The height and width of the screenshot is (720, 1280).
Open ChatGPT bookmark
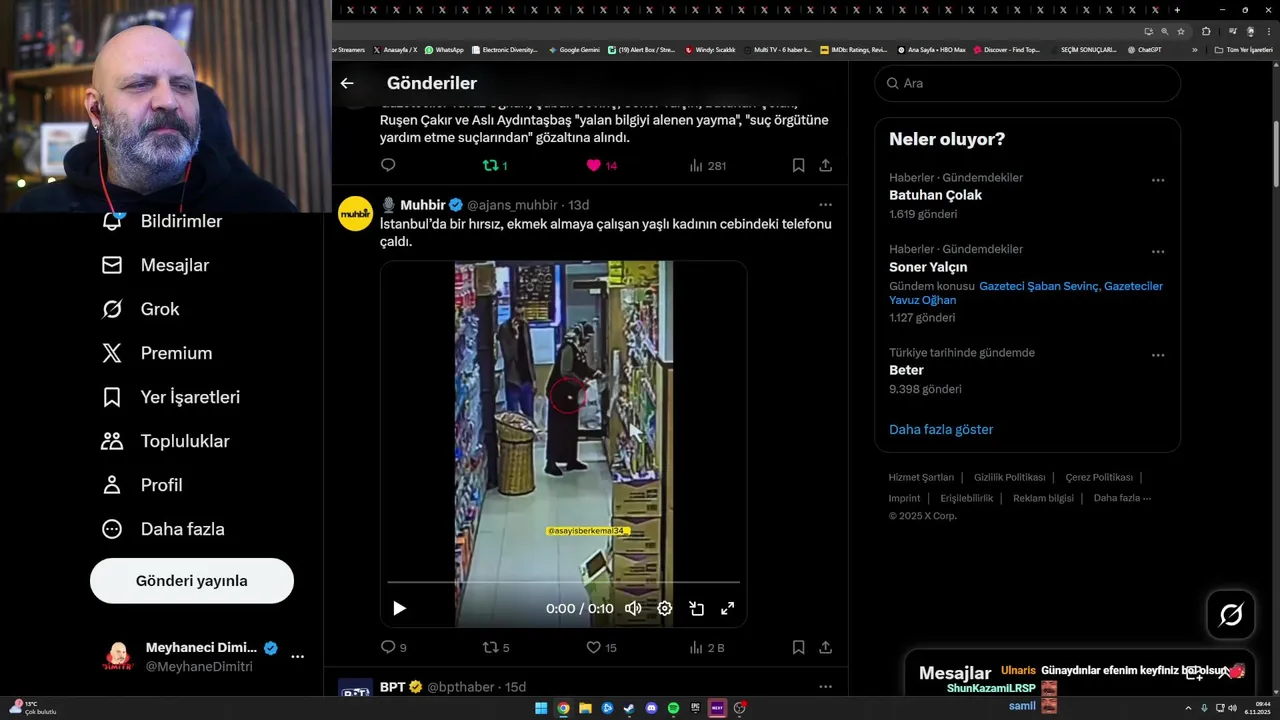1144,49
